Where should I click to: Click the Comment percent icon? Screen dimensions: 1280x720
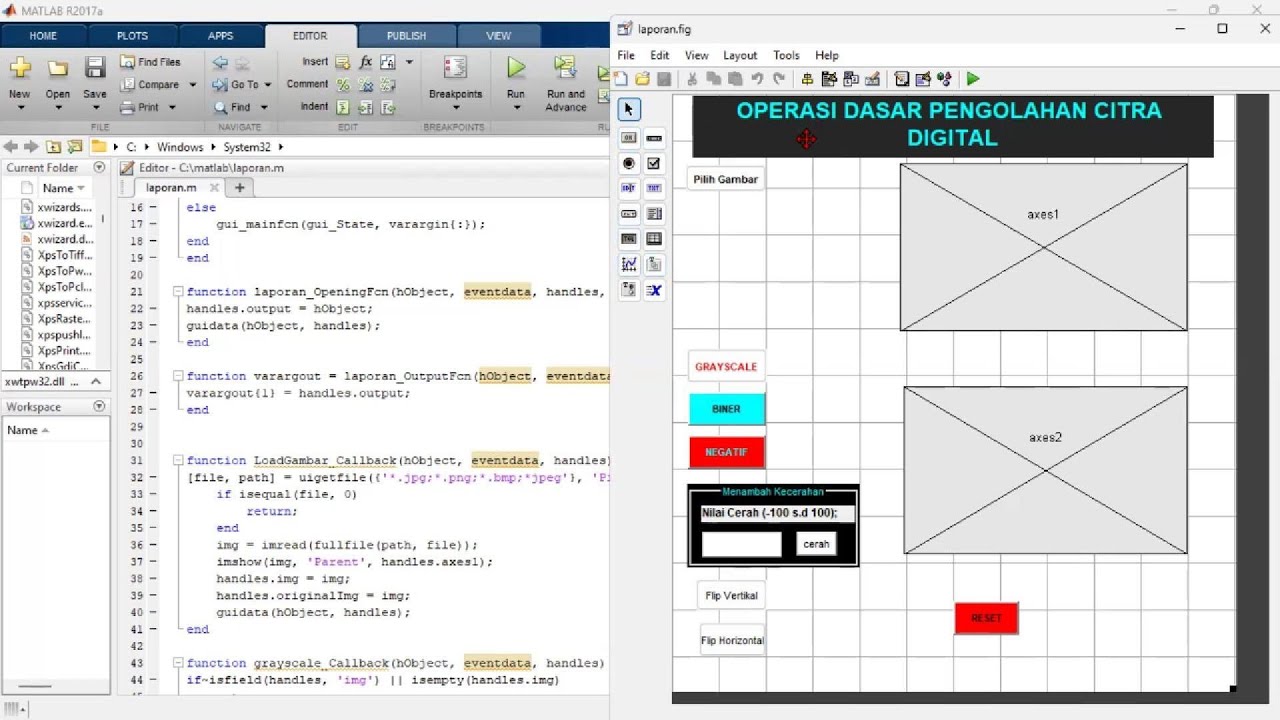(x=343, y=85)
